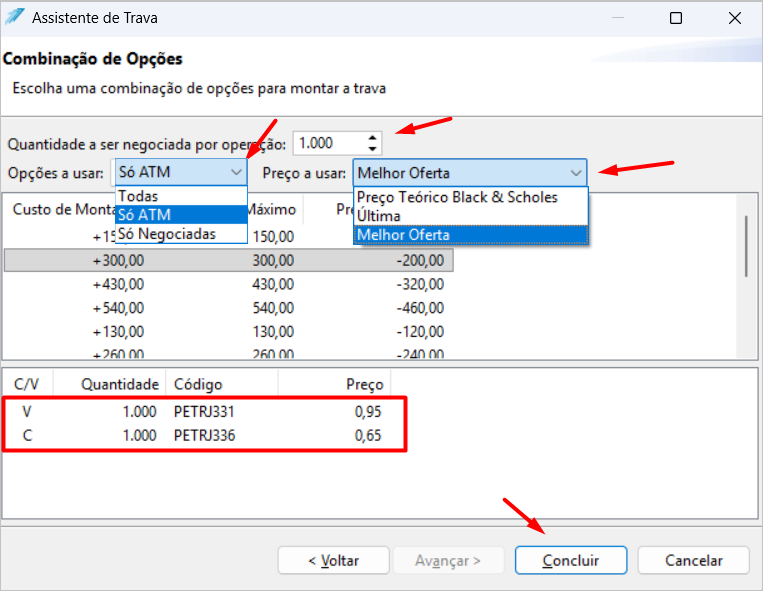Click the price 0,95 cell
Viewport: 763px width, 591px height.
point(368,412)
